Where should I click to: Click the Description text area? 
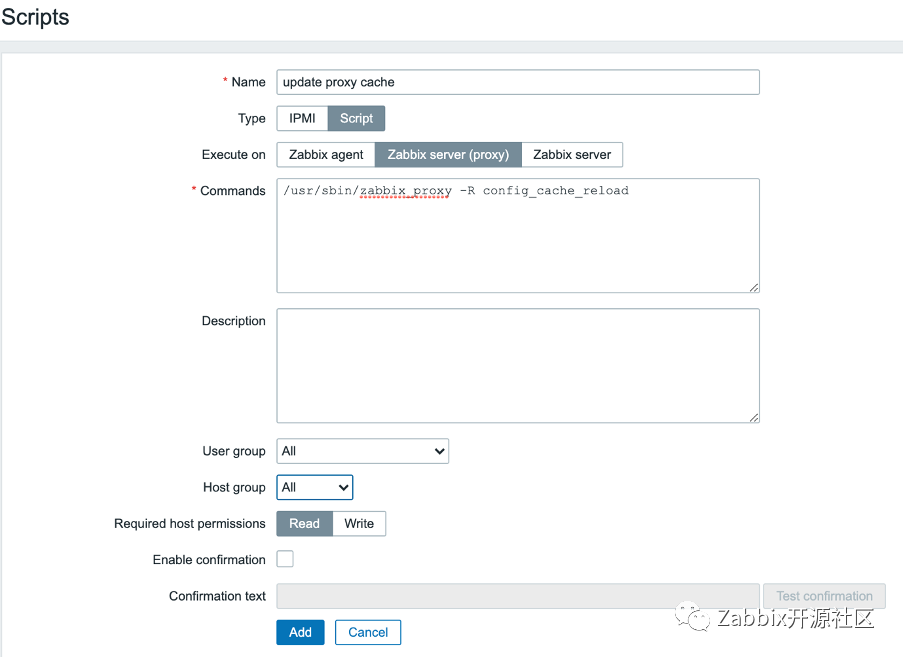pos(518,366)
